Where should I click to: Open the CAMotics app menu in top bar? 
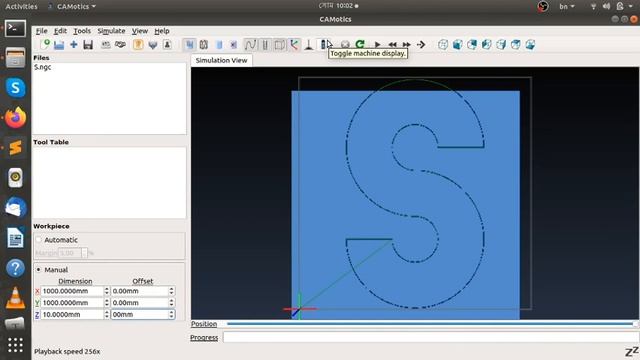[72, 7]
